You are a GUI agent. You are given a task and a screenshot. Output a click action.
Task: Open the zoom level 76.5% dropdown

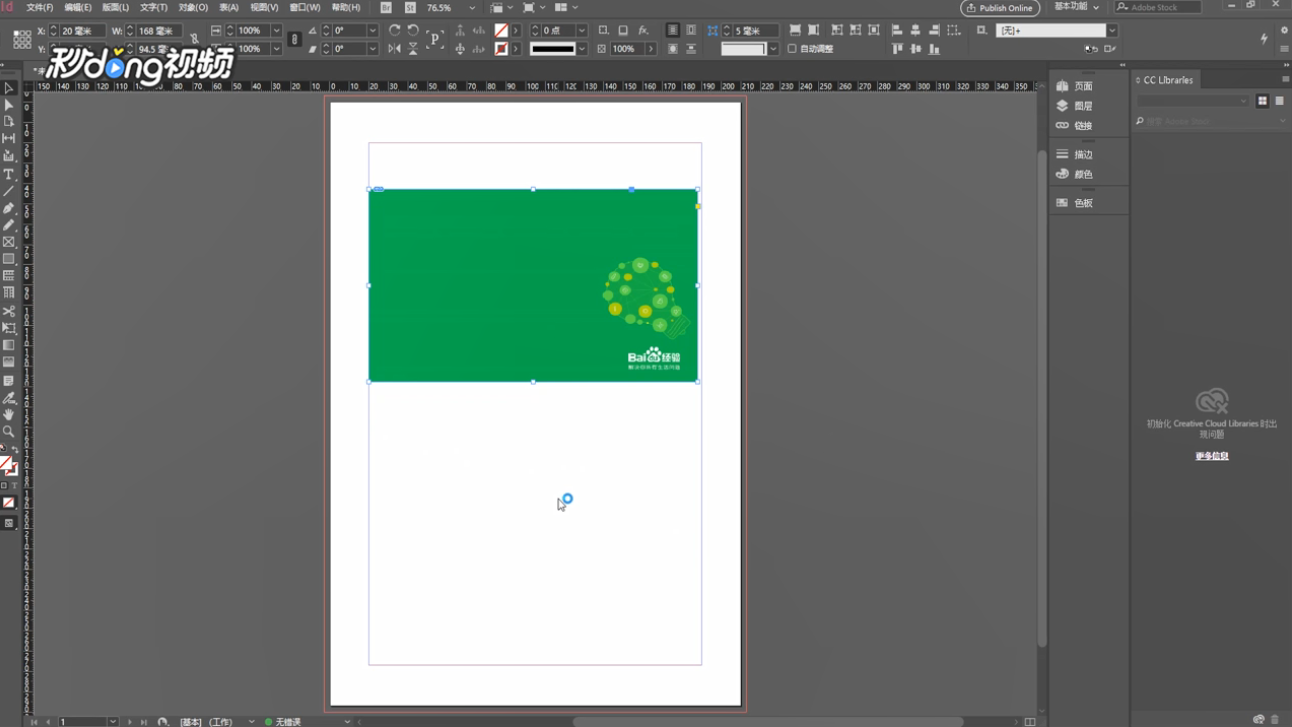pos(472,8)
